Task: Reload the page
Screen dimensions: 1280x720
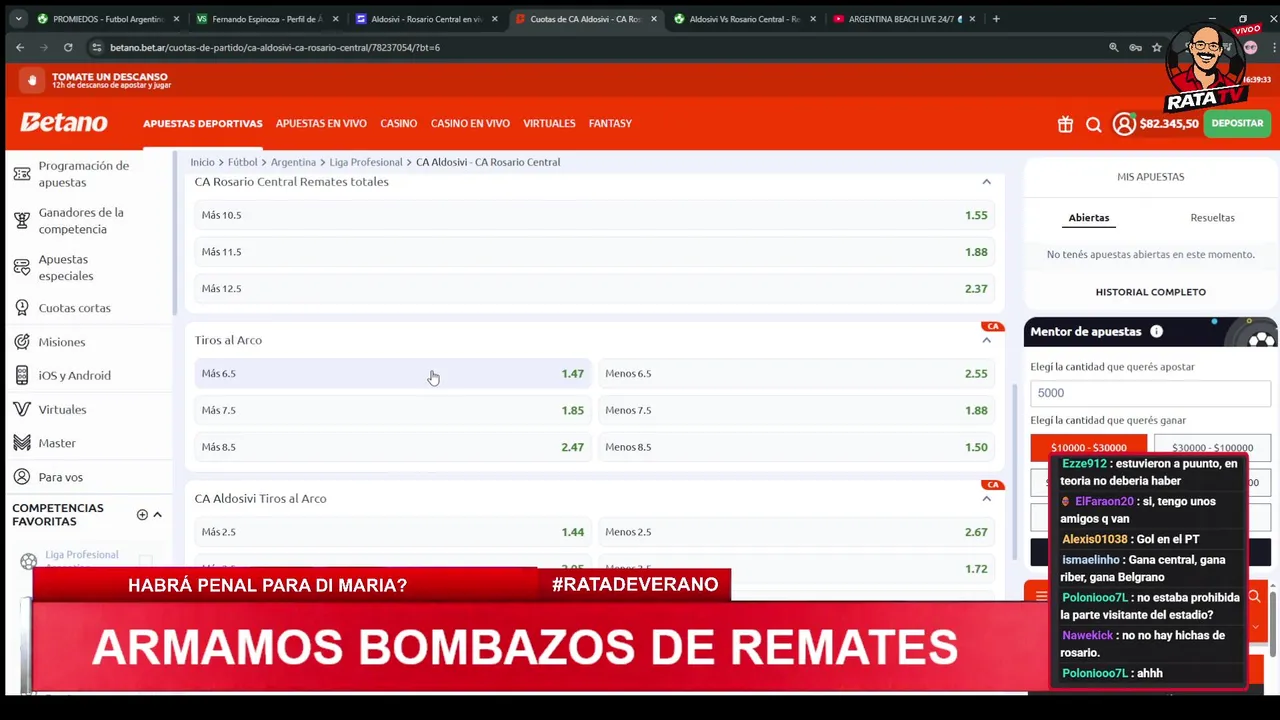Action: click(x=68, y=47)
